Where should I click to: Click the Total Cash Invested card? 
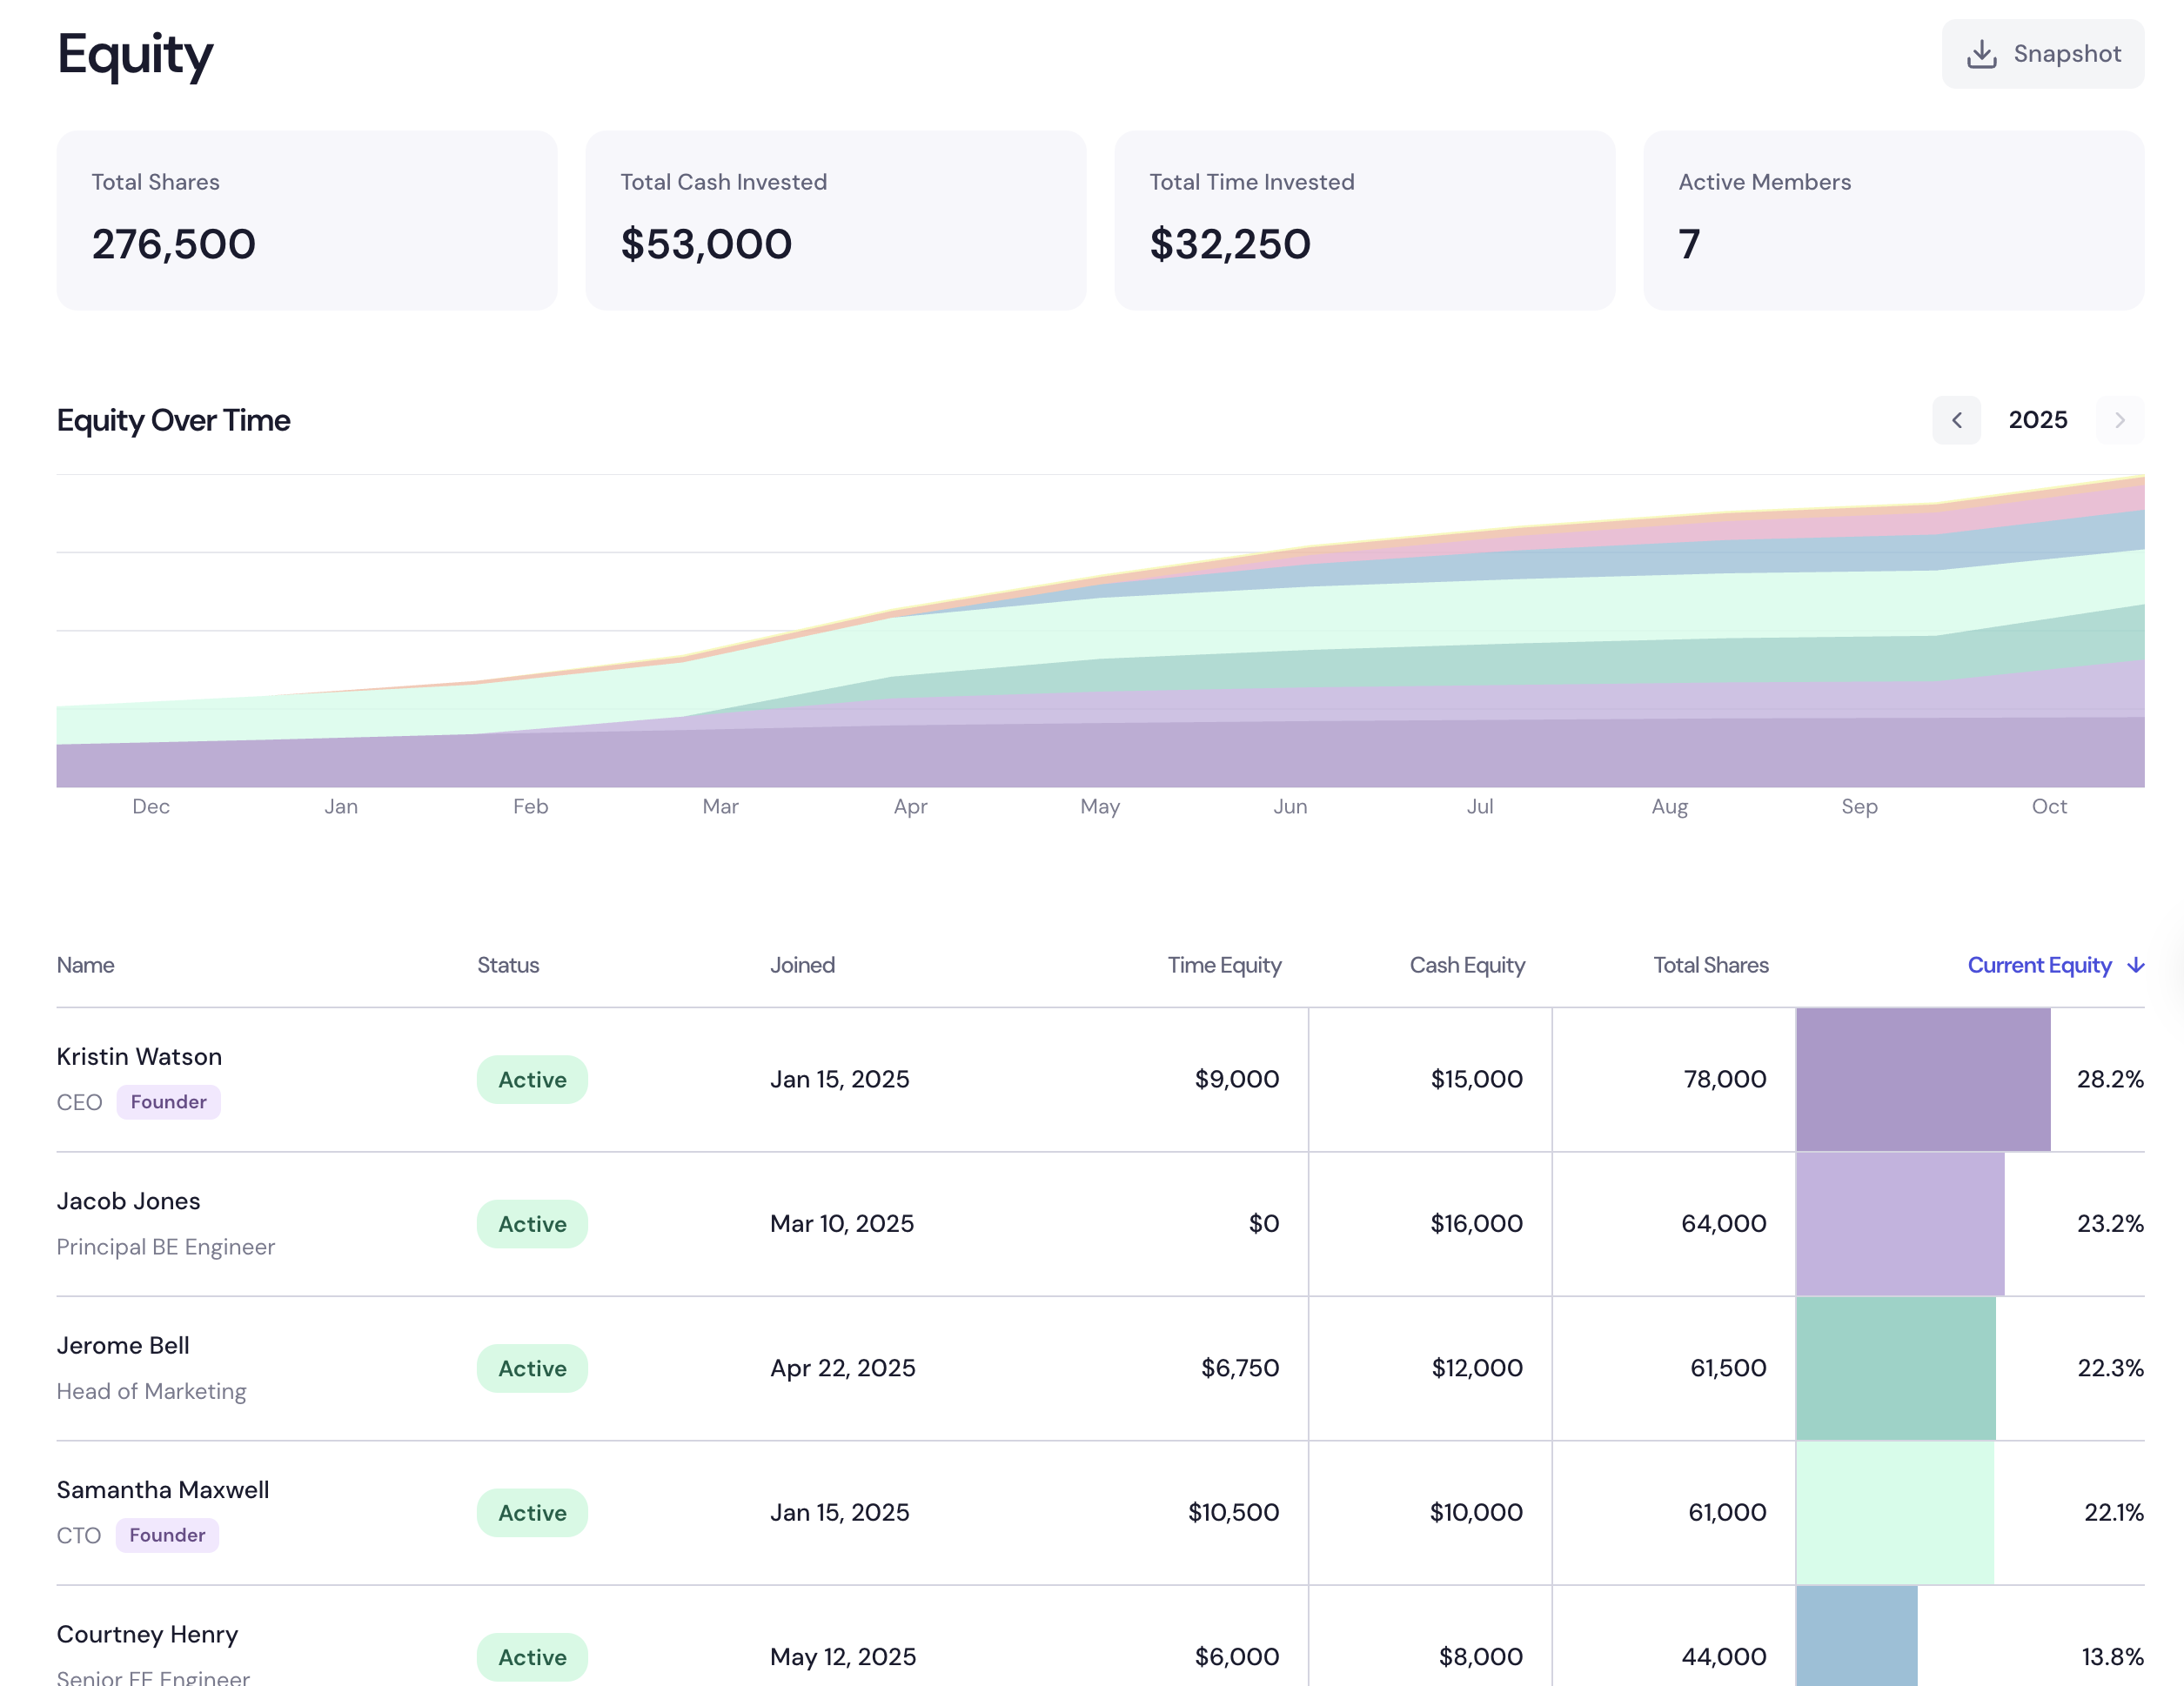[x=836, y=220]
